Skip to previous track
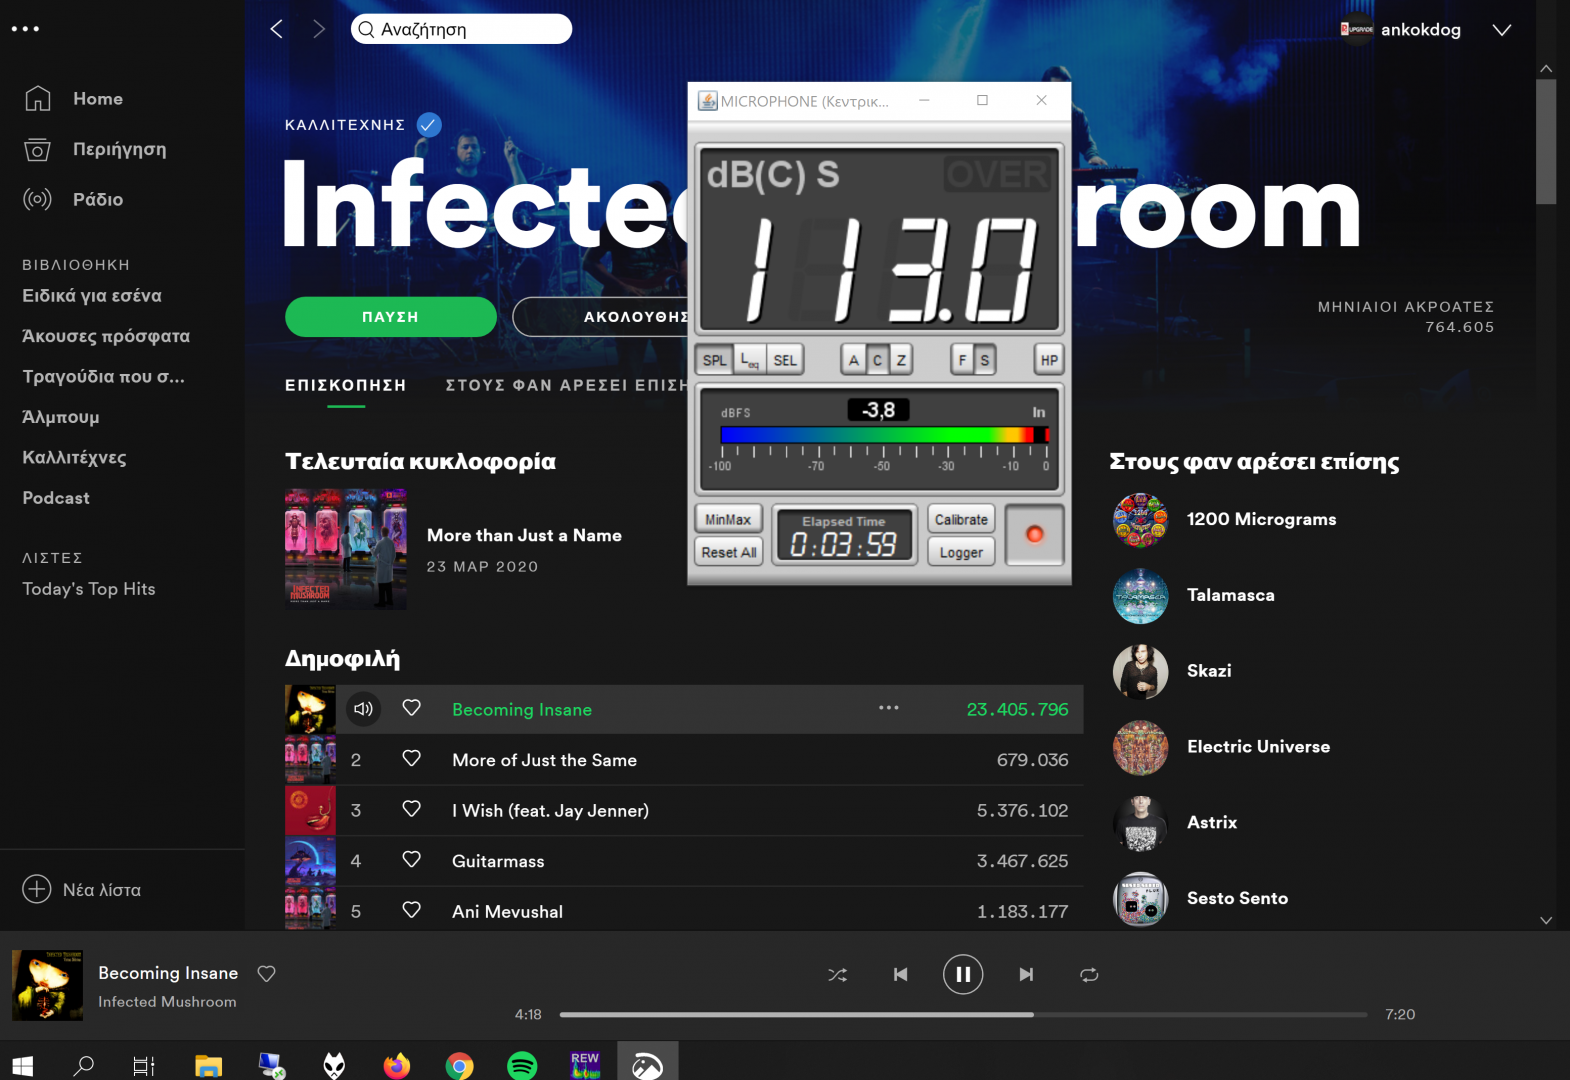 click(x=900, y=975)
